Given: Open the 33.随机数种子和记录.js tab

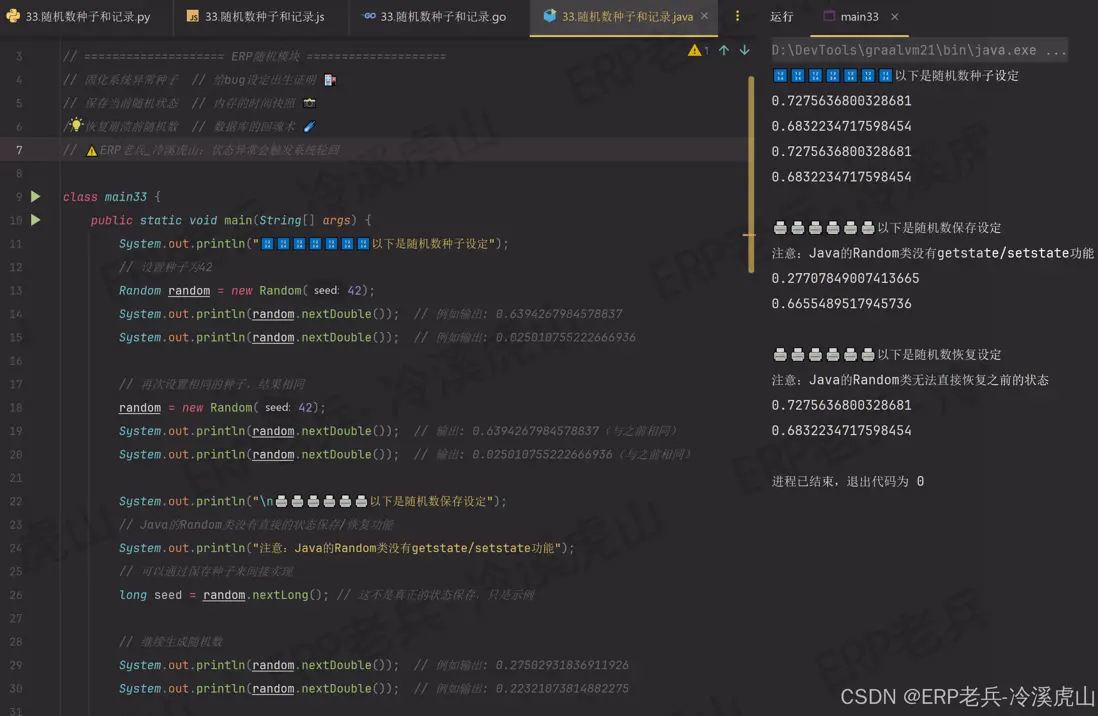Looking at the screenshot, I should pos(256,17).
